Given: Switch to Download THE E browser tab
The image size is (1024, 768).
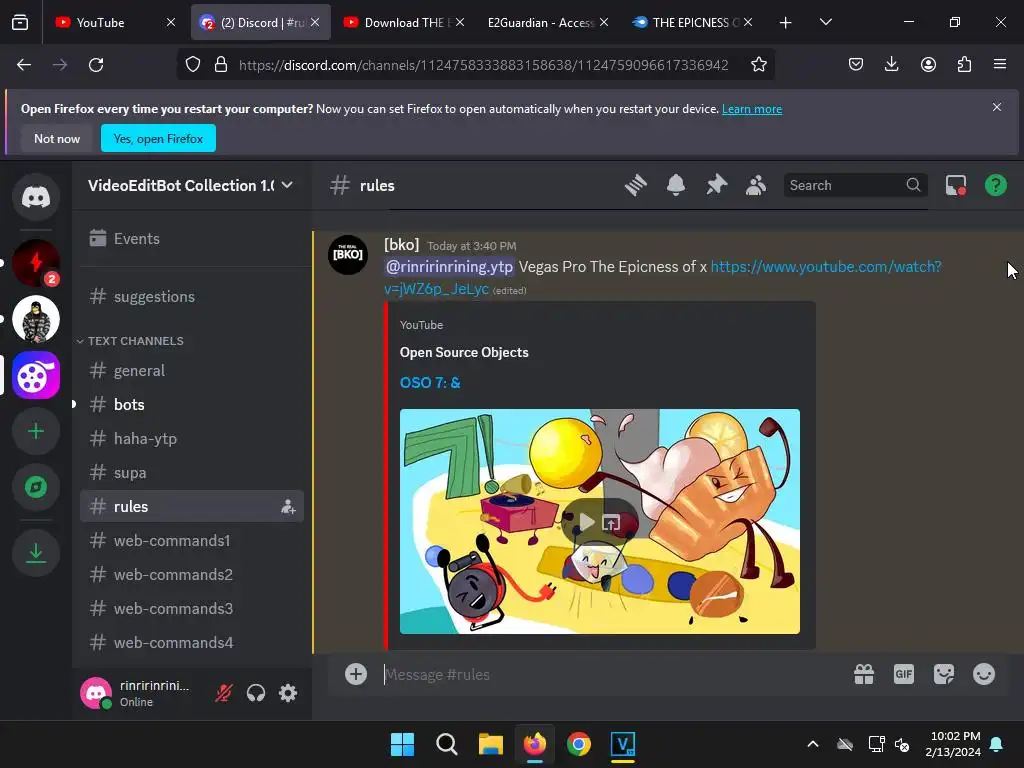Looking at the screenshot, I should tap(404, 22).
